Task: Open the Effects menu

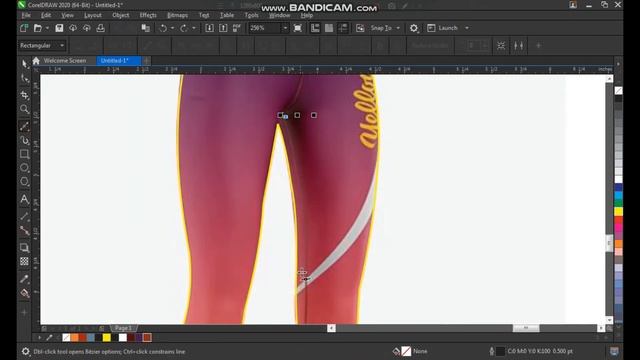Action: pos(148,15)
